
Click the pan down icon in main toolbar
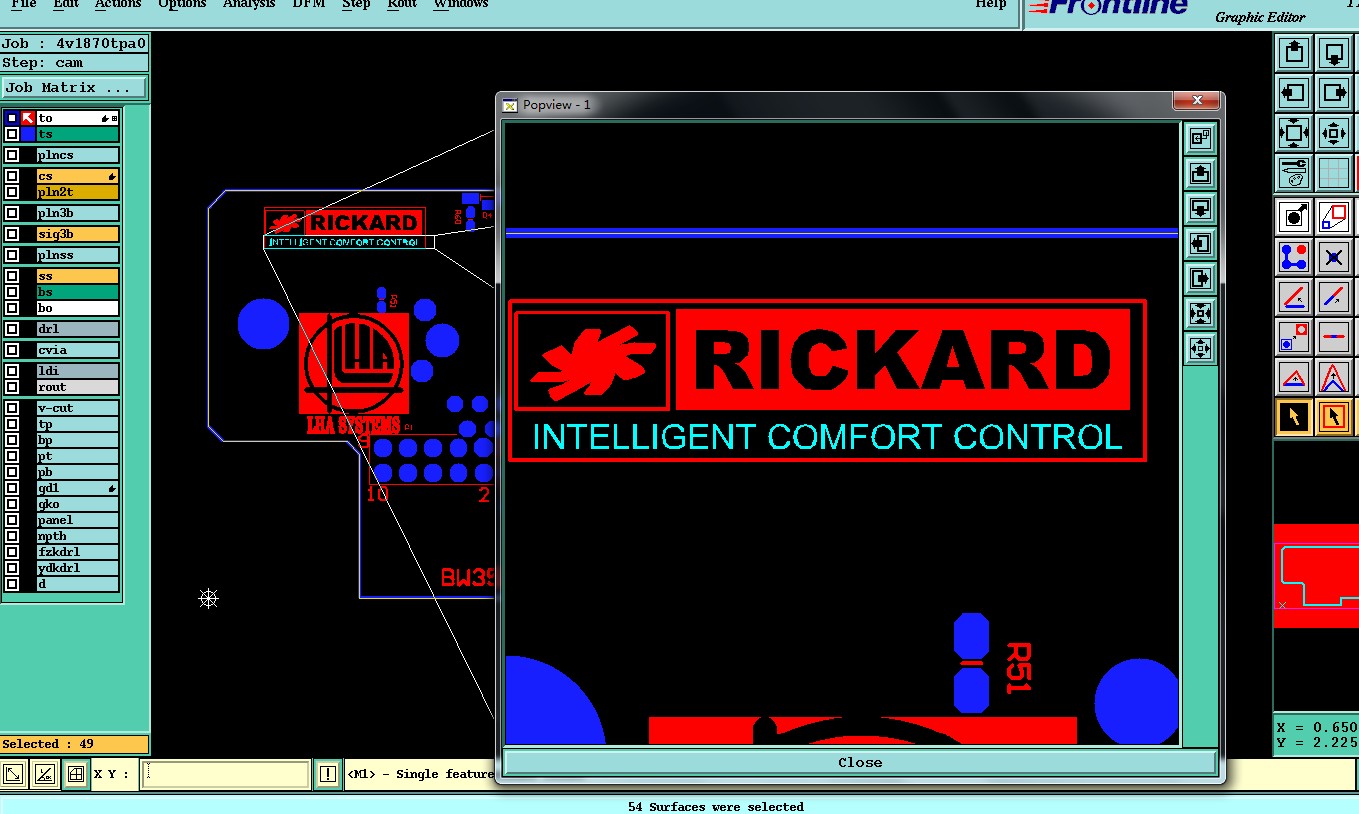pyautogui.click(x=1333, y=52)
